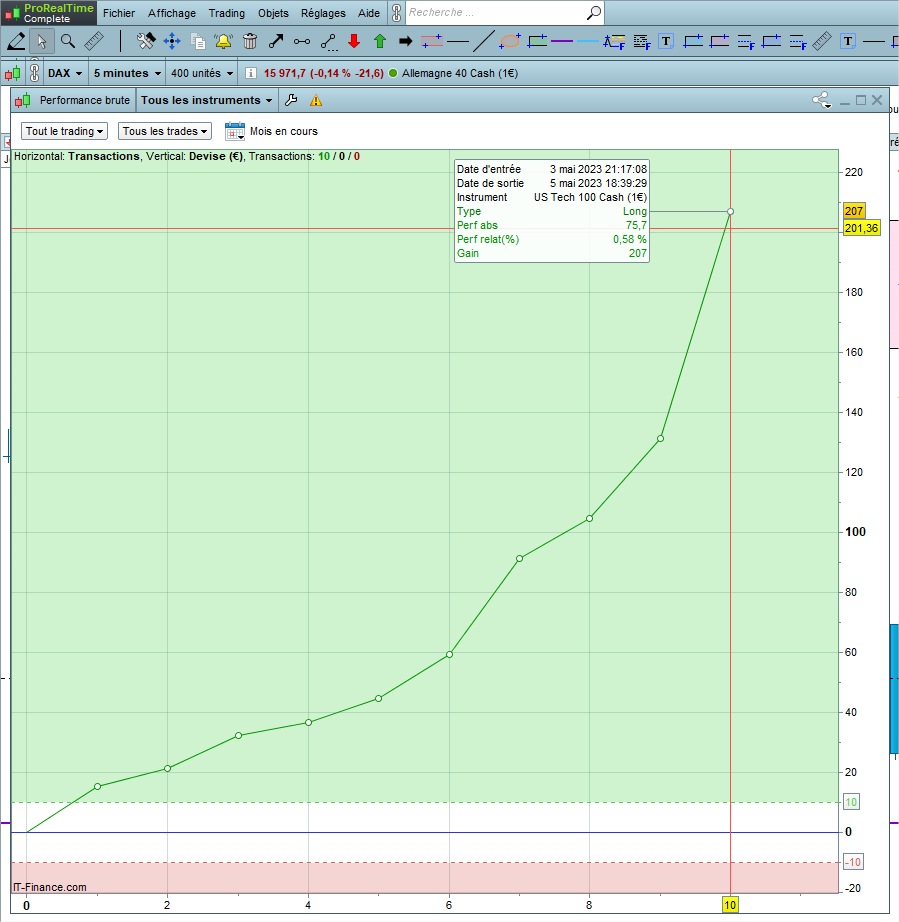Viewport: 899px width, 922px height.
Task: Toggle the chain link next to DAX
Action: 34,73
